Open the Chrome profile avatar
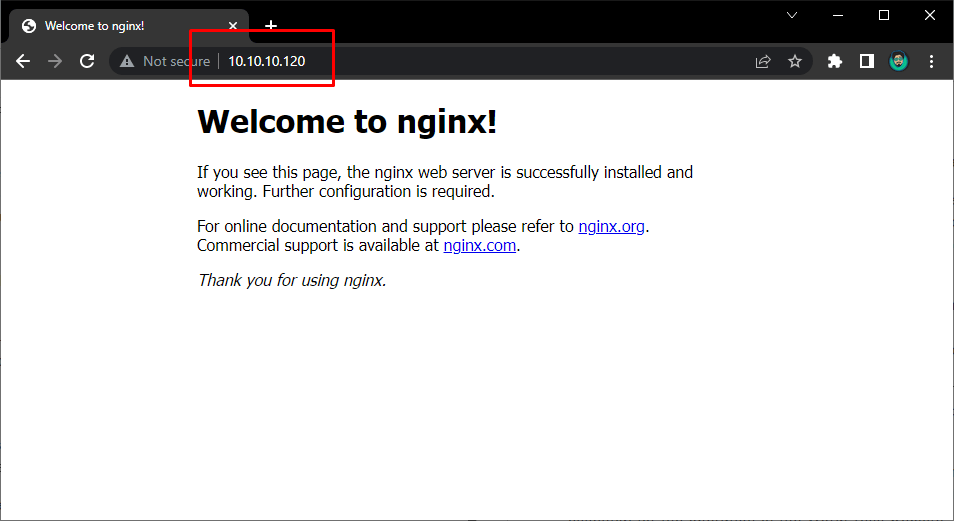Image resolution: width=954 pixels, height=521 pixels. click(899, 61)
